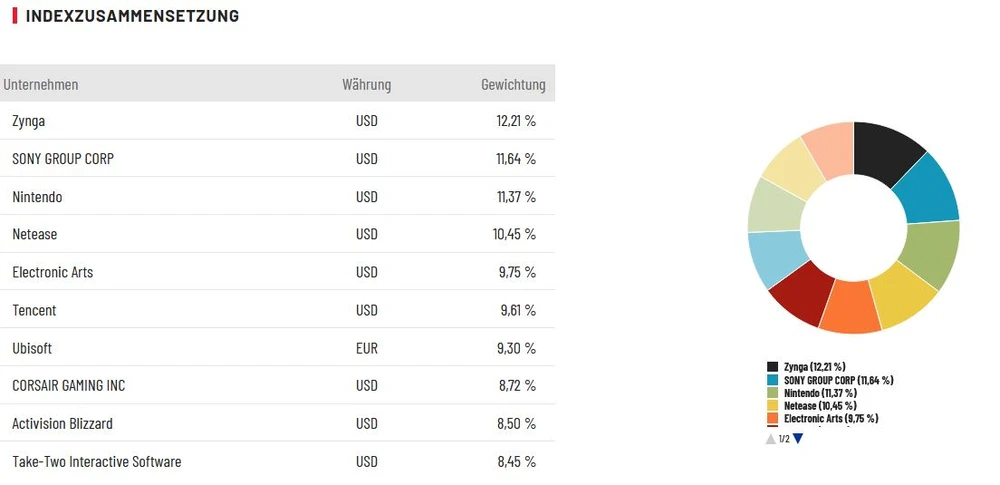Screen dimensions: 1000x485
Task: Click the orange Electronic Arts legend square
Action: tap(773, 419)
